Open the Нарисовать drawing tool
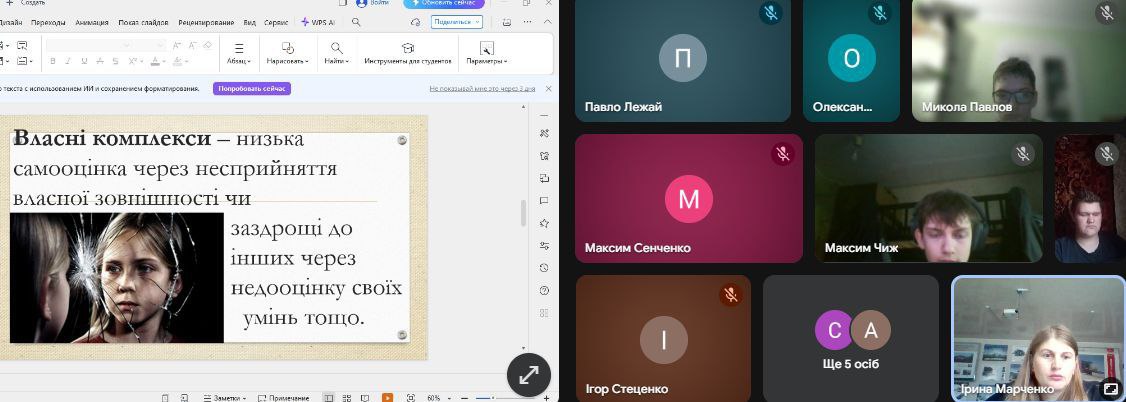1126x402 pixels. pos(287,52)
